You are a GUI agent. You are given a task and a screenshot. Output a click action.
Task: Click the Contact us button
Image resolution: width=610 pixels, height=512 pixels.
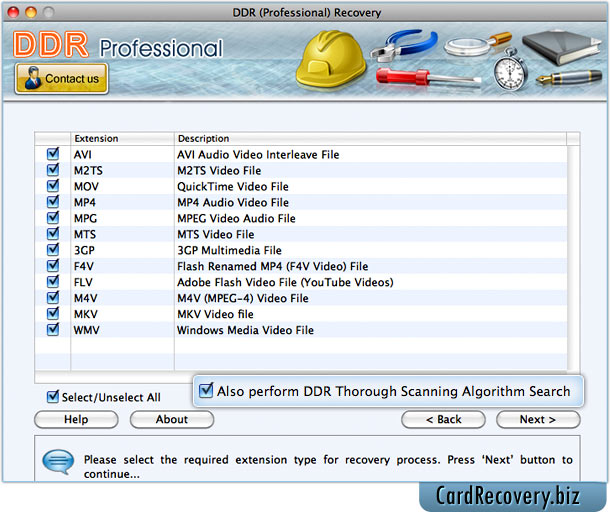coord(61,79)
